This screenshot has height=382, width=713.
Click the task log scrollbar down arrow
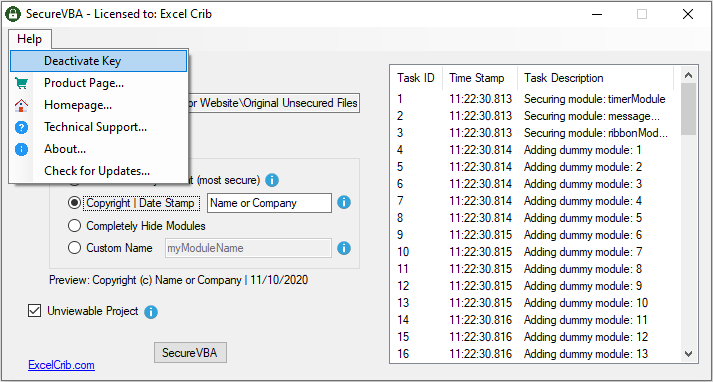pyautogui.click(x=688, y=354)
